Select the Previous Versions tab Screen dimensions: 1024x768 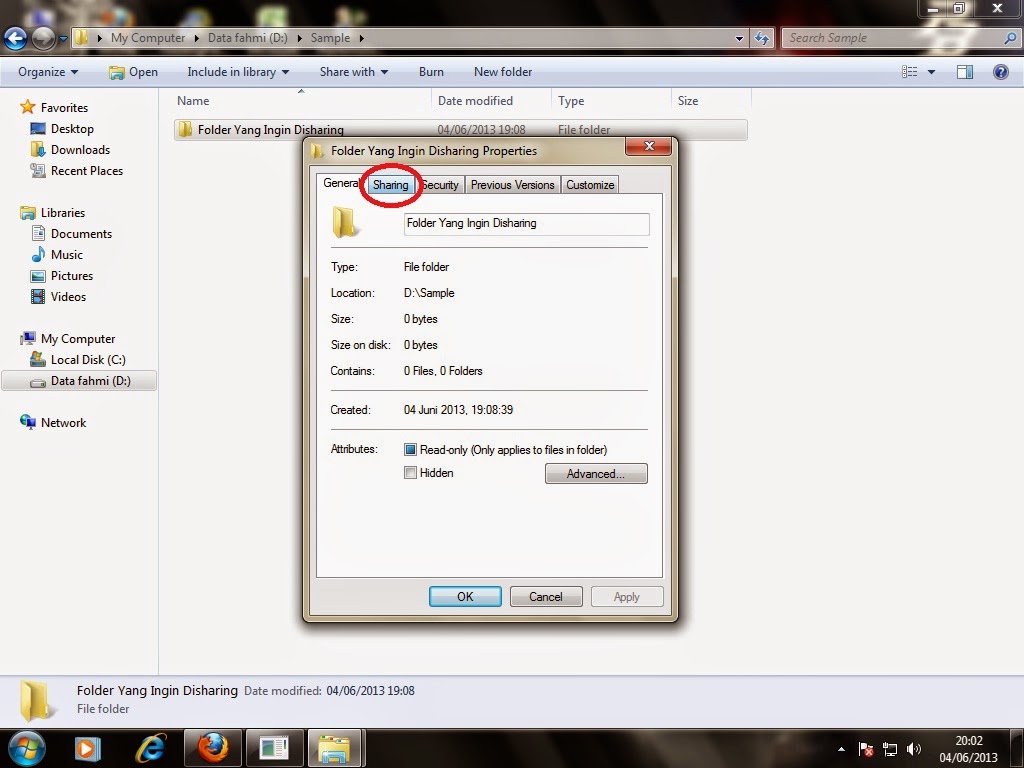513,185
